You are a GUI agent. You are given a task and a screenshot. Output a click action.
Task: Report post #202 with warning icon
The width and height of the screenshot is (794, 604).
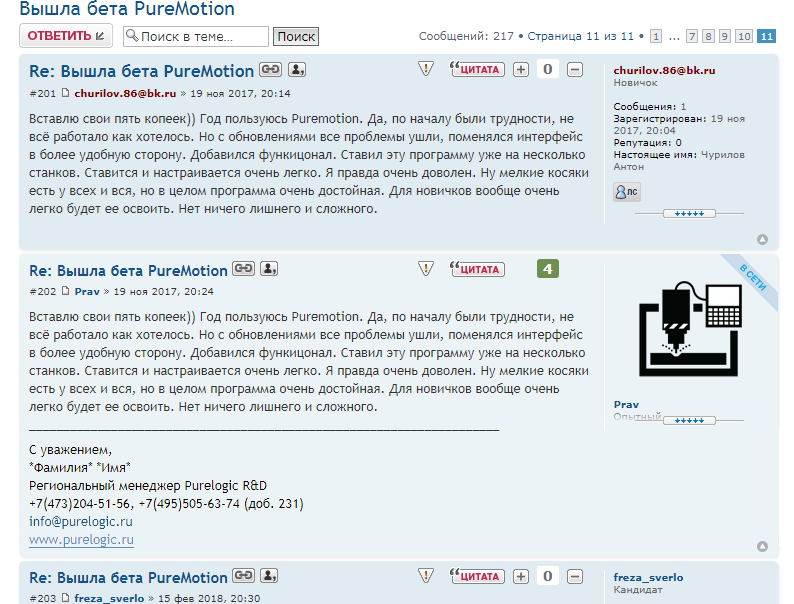[426, 268]
